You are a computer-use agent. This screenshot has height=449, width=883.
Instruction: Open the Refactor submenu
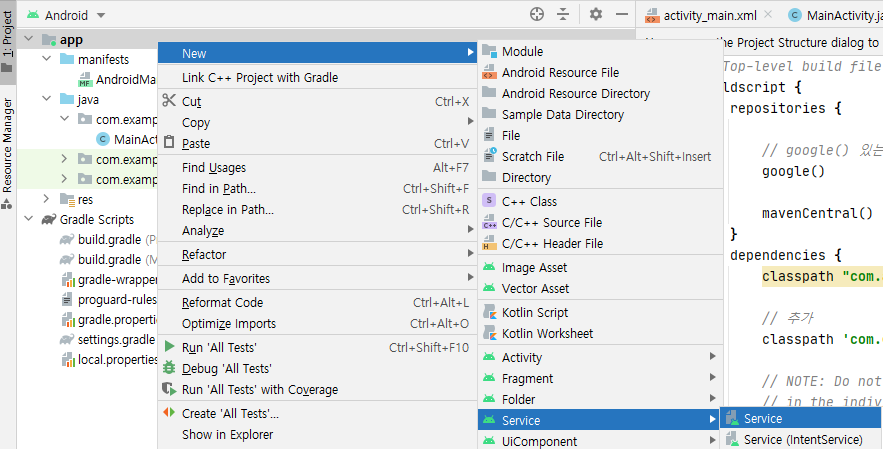pos(318,255)
